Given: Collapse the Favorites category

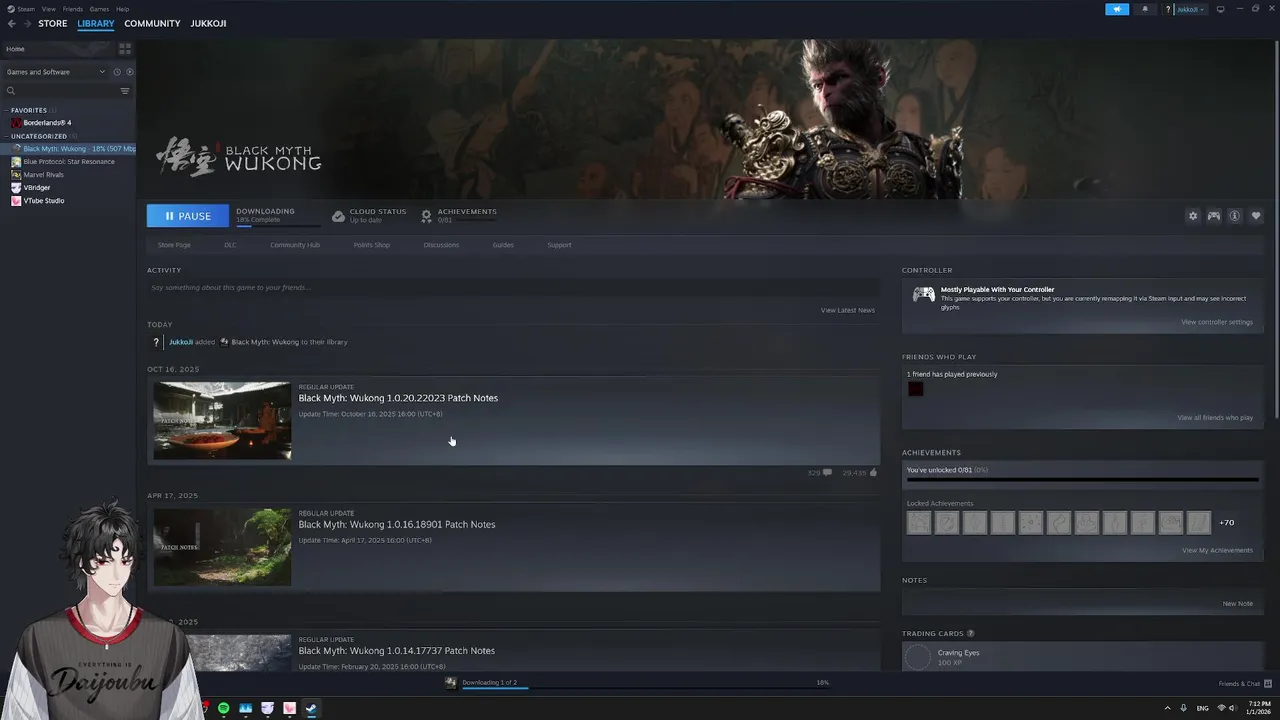Looking at the screenshot, I should click(x=6, y=110).
